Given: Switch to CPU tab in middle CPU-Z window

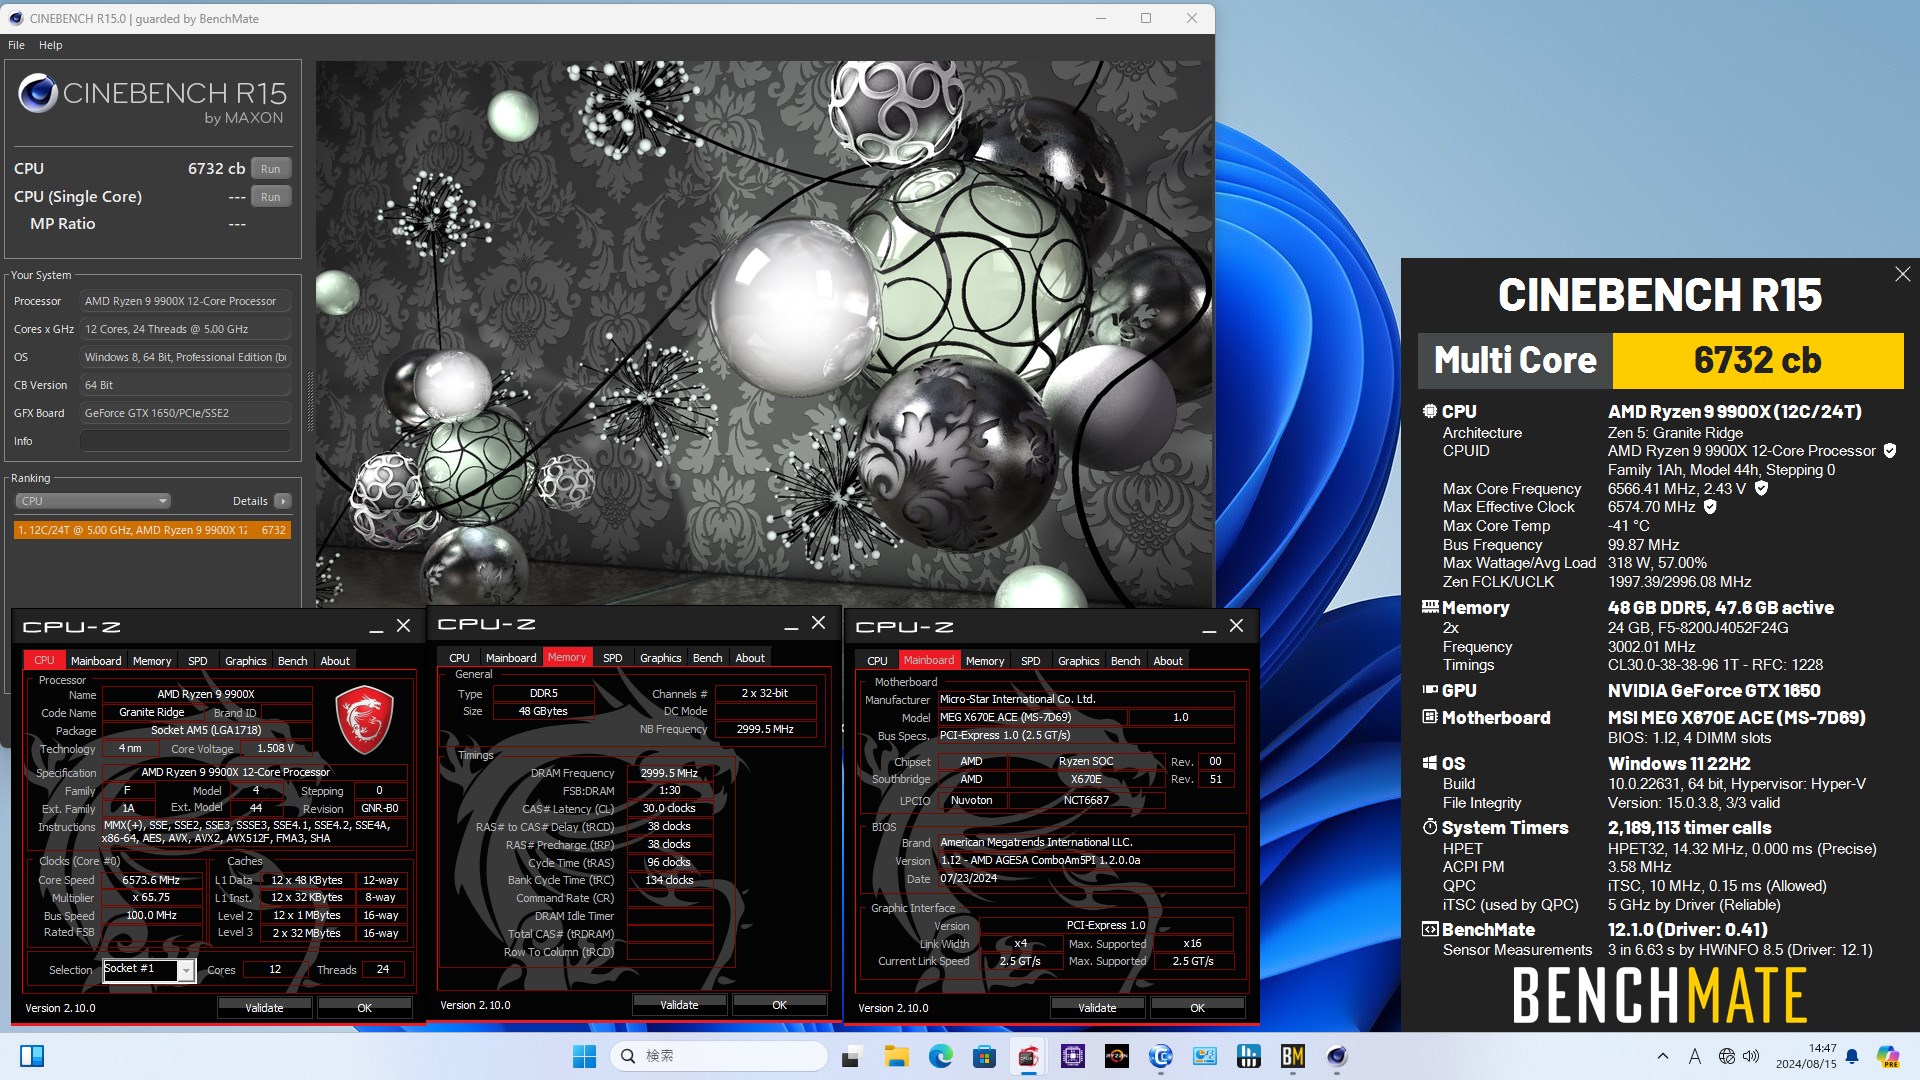Looking at the screenshot, I should [460, 658].
